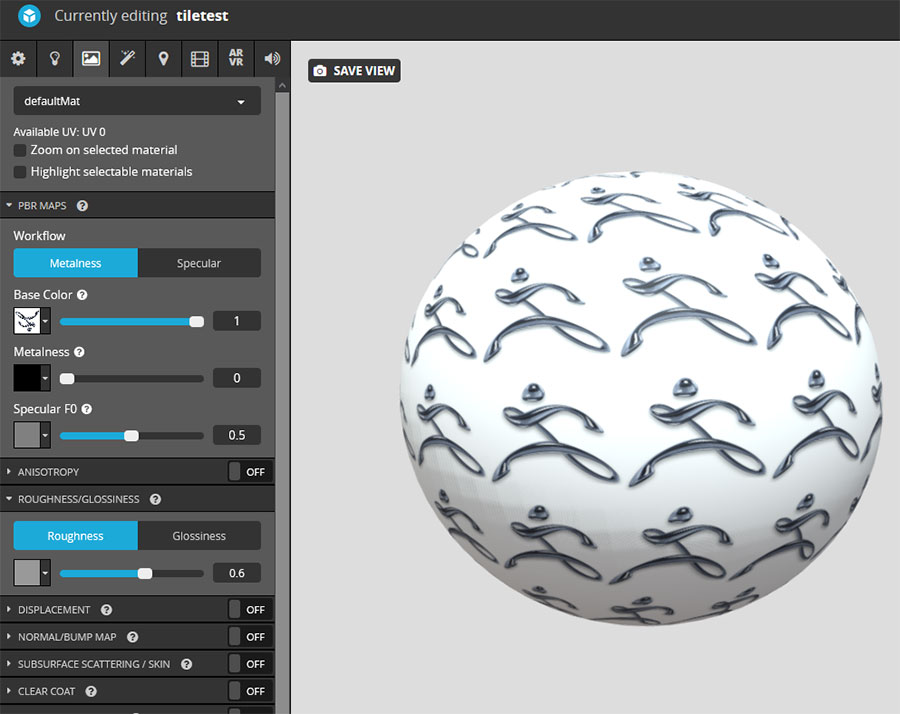Click help icon next to PBR MAPS
Image resolution: width=900 pixels, height=714 pixels.
tap(82, 205)
